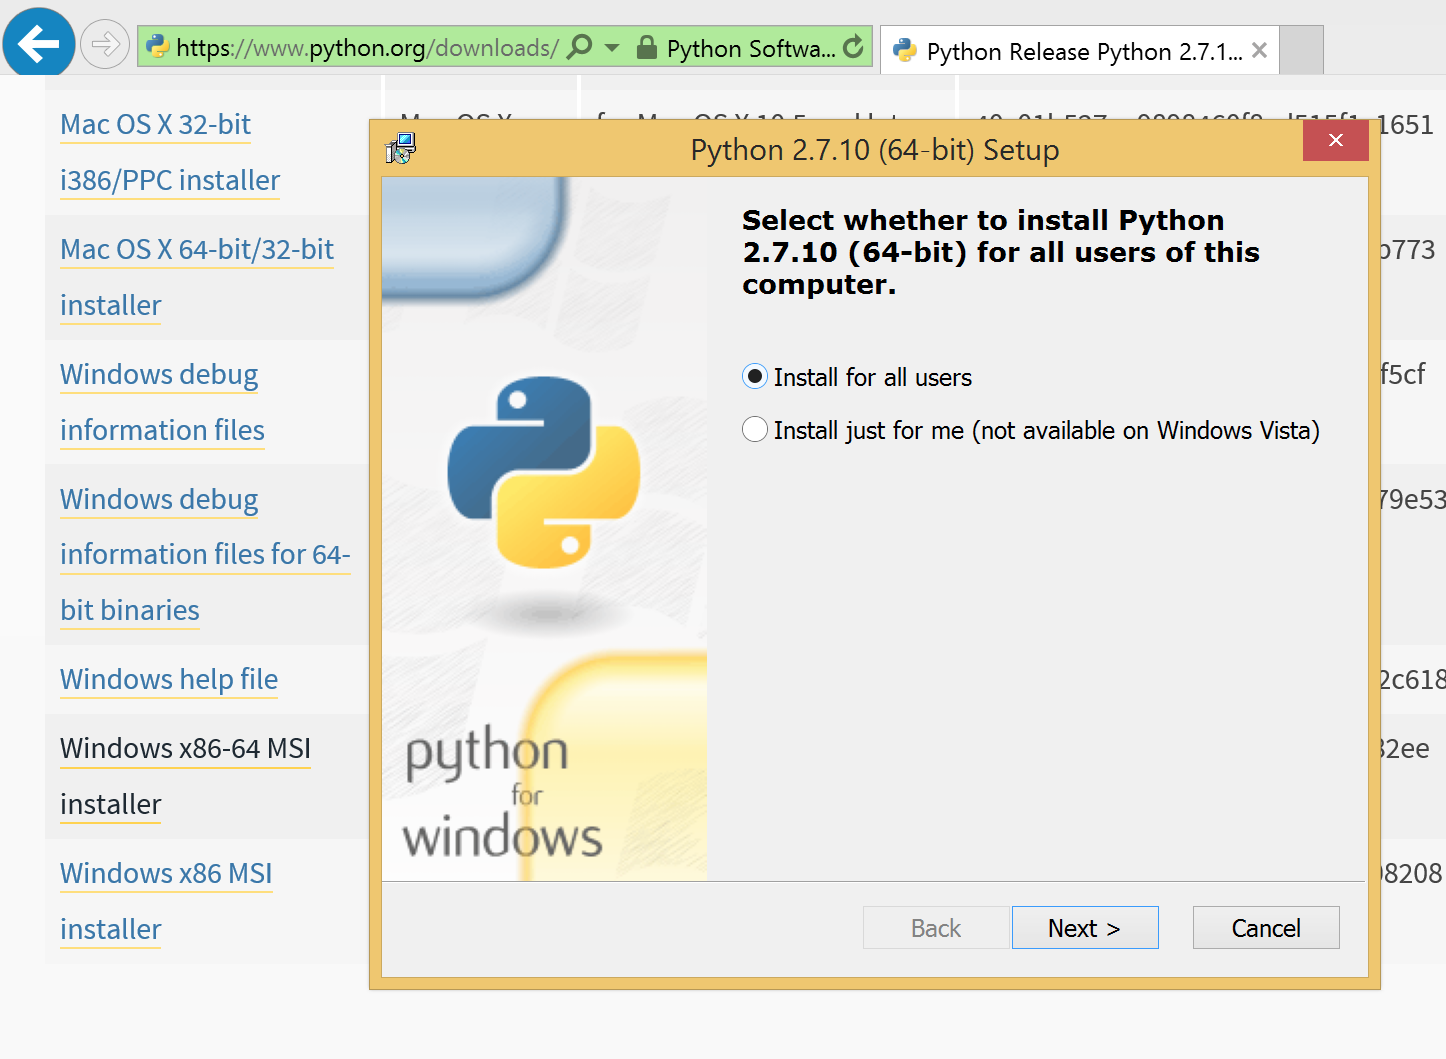Click the padlock security icon
1446x1059 pixels.
[647, 47]
